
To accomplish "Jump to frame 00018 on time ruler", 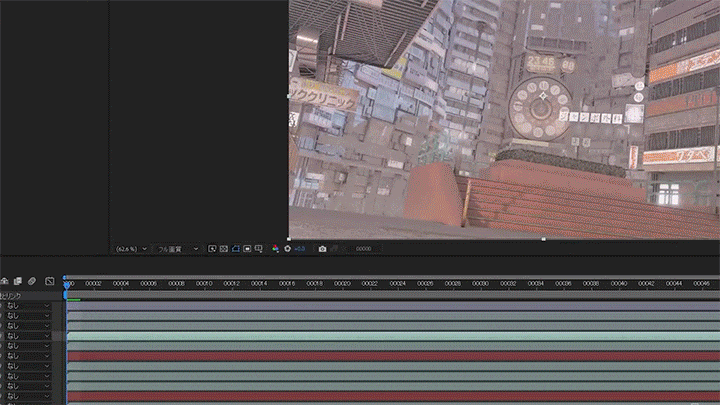I will coord(315,284).
